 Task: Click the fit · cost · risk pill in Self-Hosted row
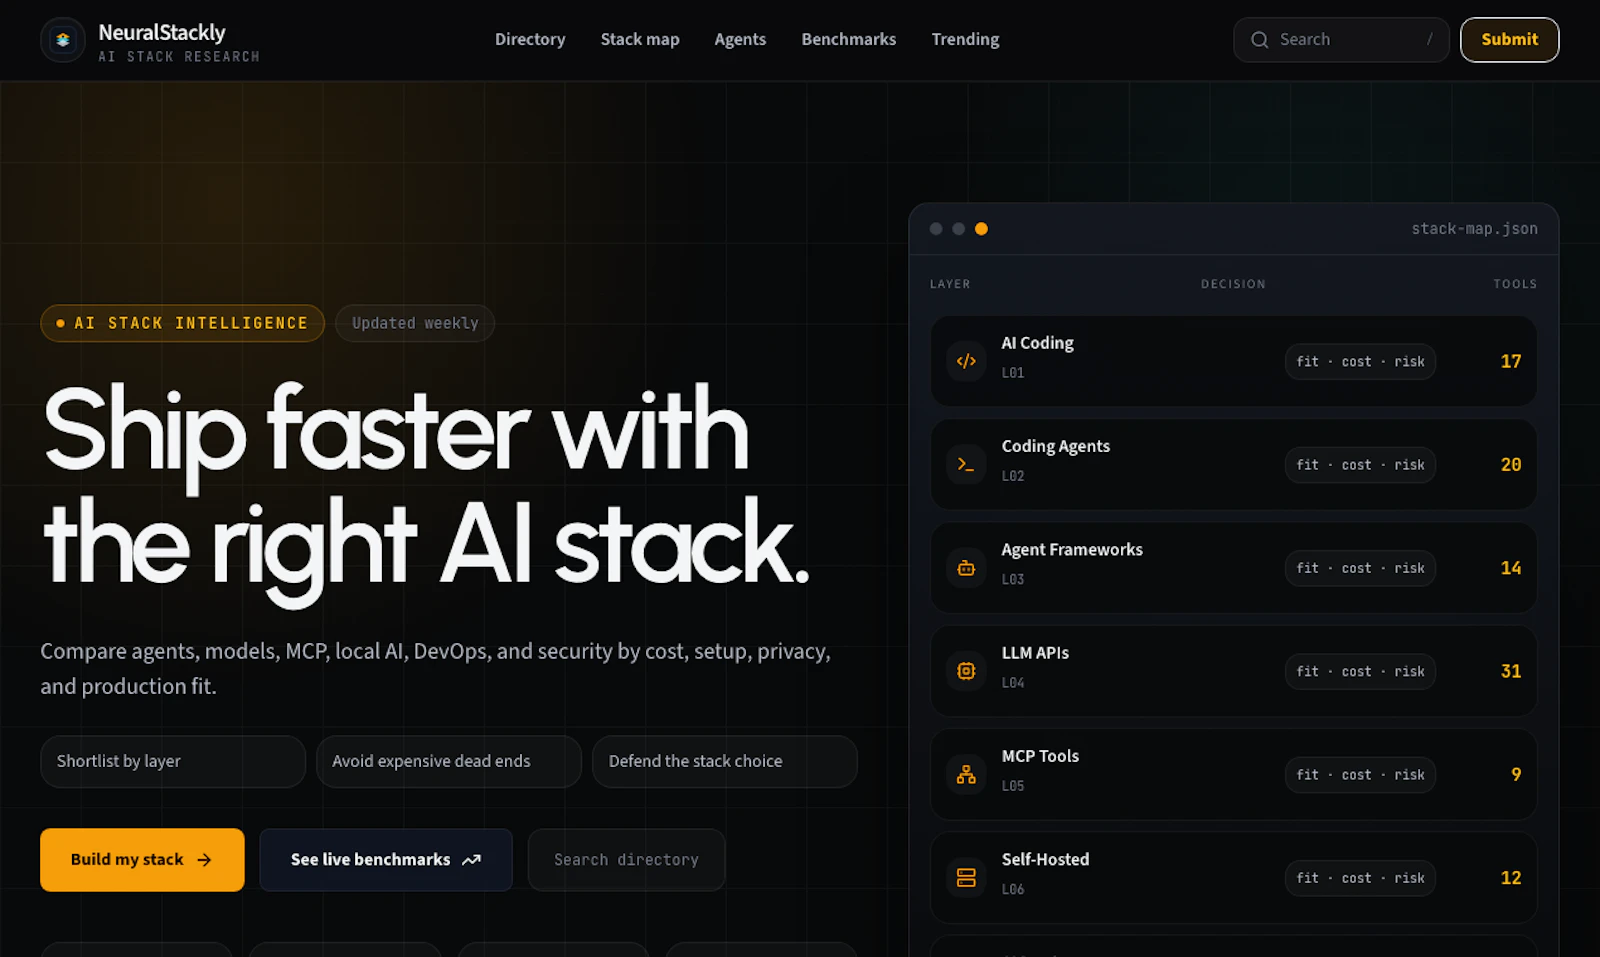pos(1360,878)
